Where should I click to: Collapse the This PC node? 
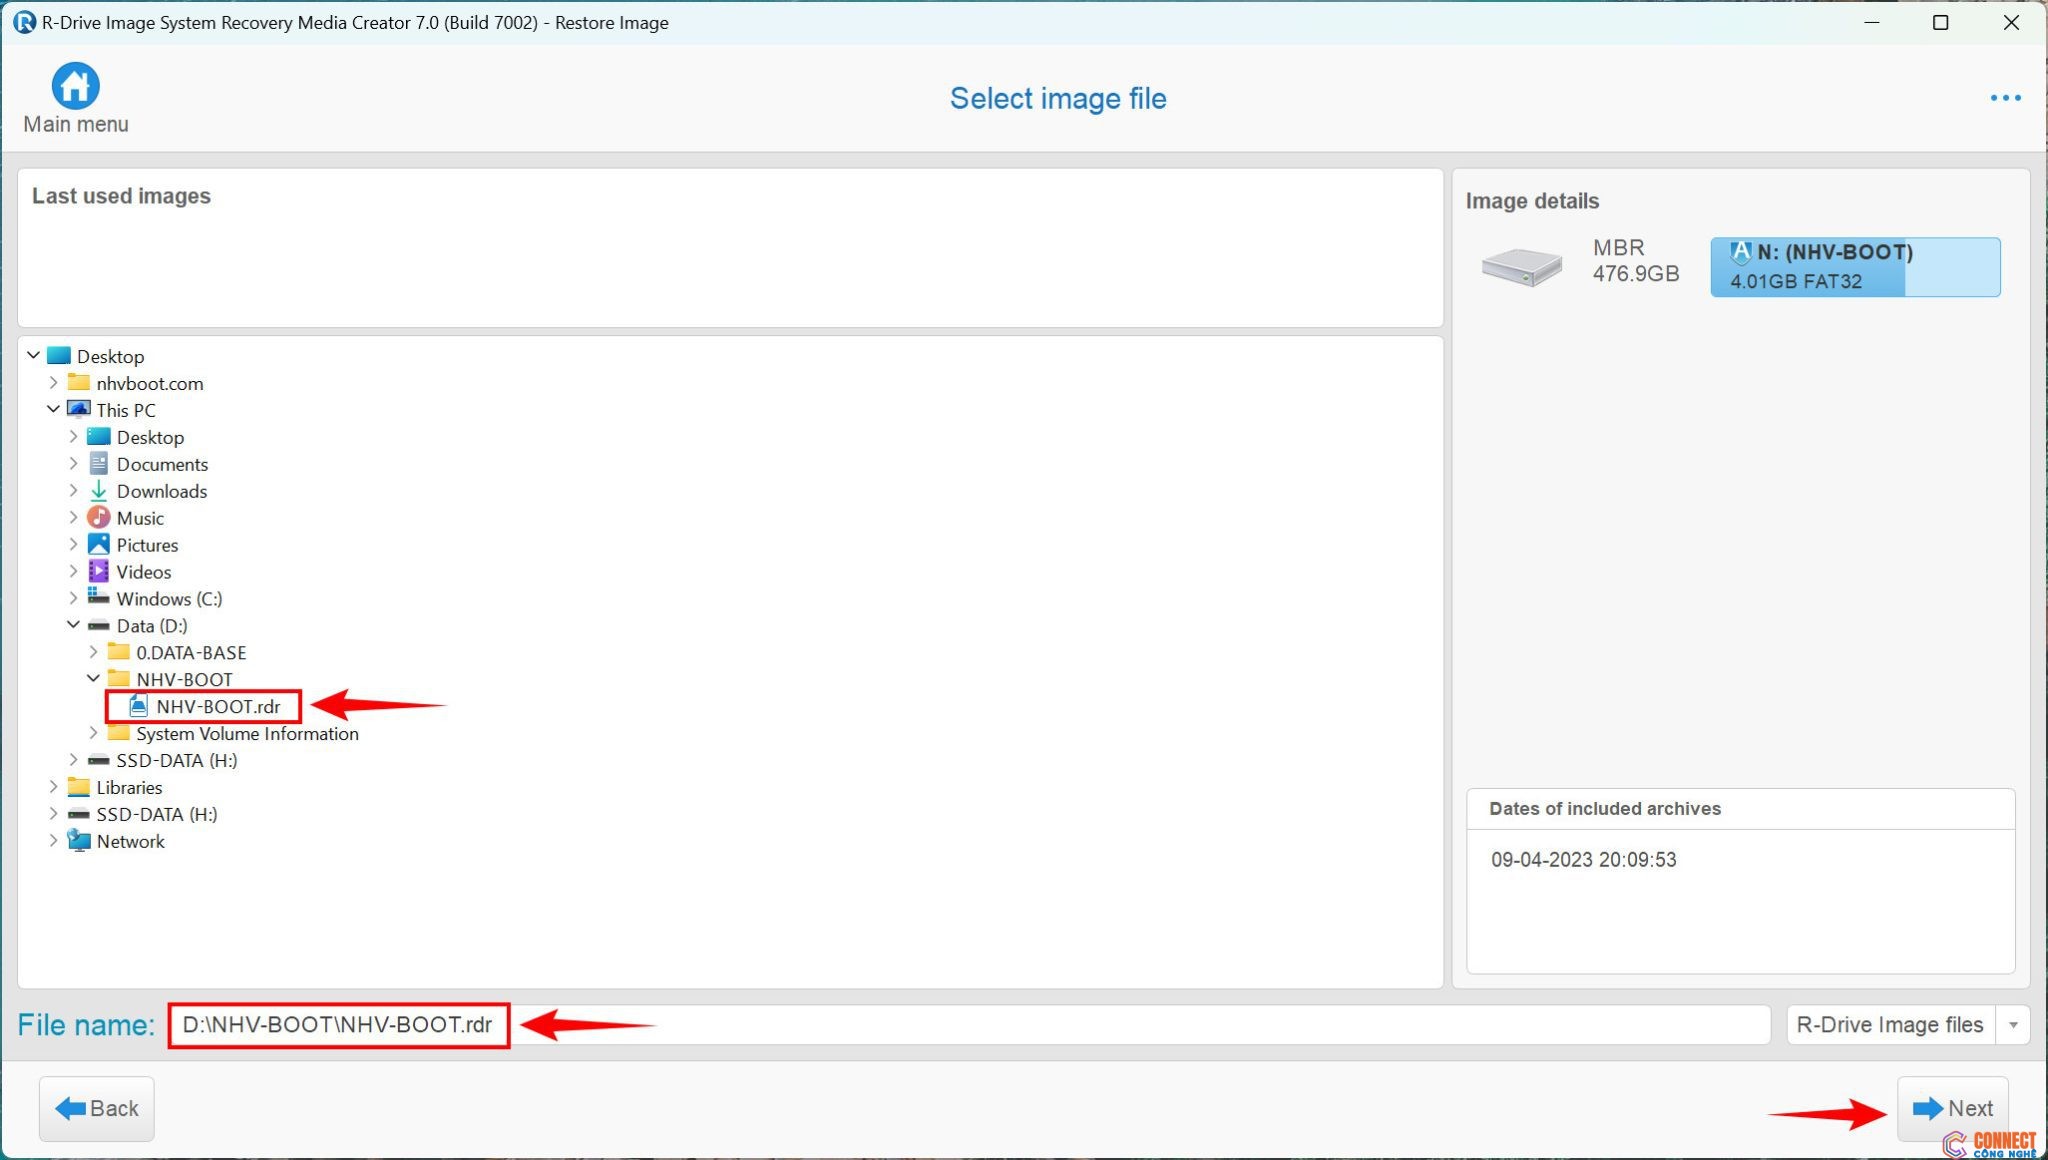click(x=53, y=410)
